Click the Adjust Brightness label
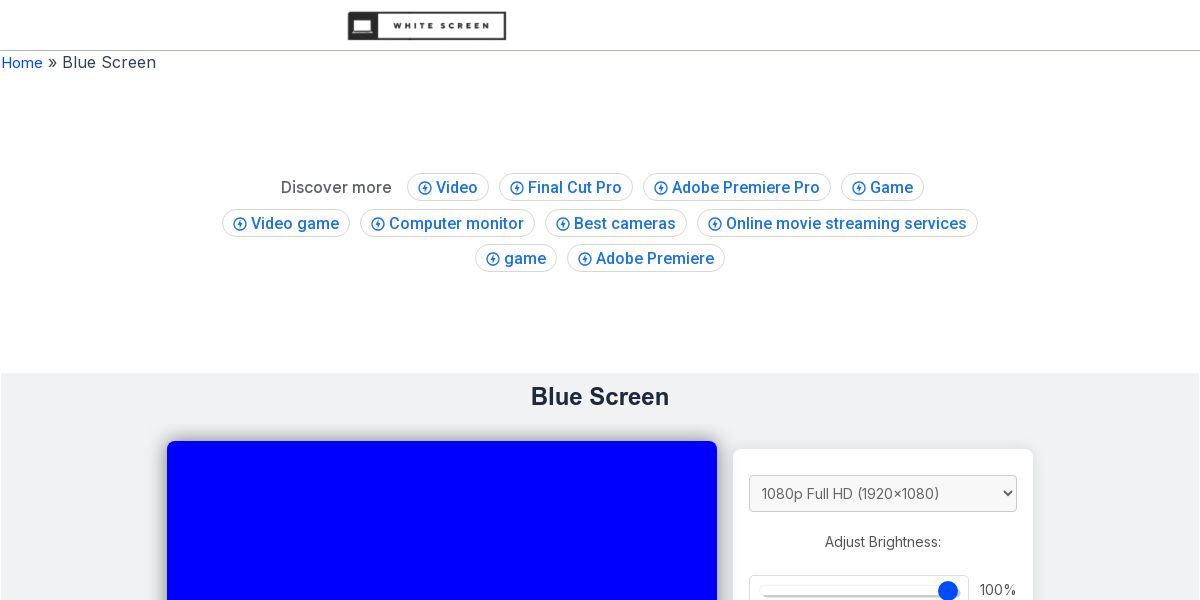Screen dimensions: 1200x600 tap(883, 542)
